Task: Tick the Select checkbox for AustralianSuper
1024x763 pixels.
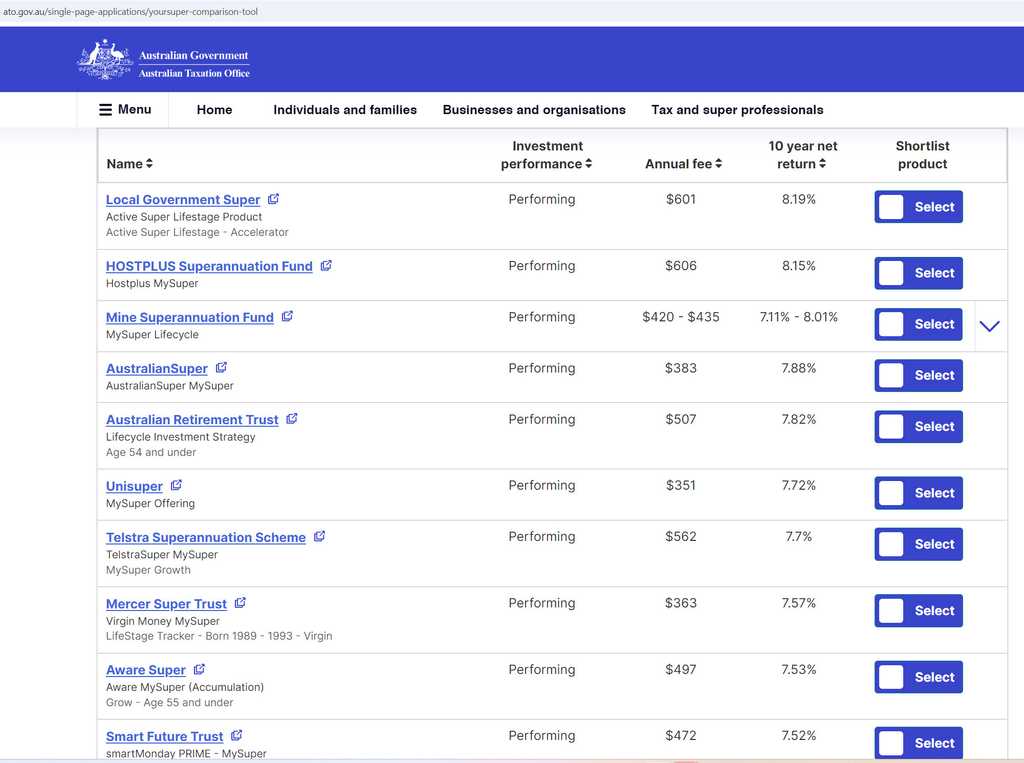Action: tap(891, 375)
